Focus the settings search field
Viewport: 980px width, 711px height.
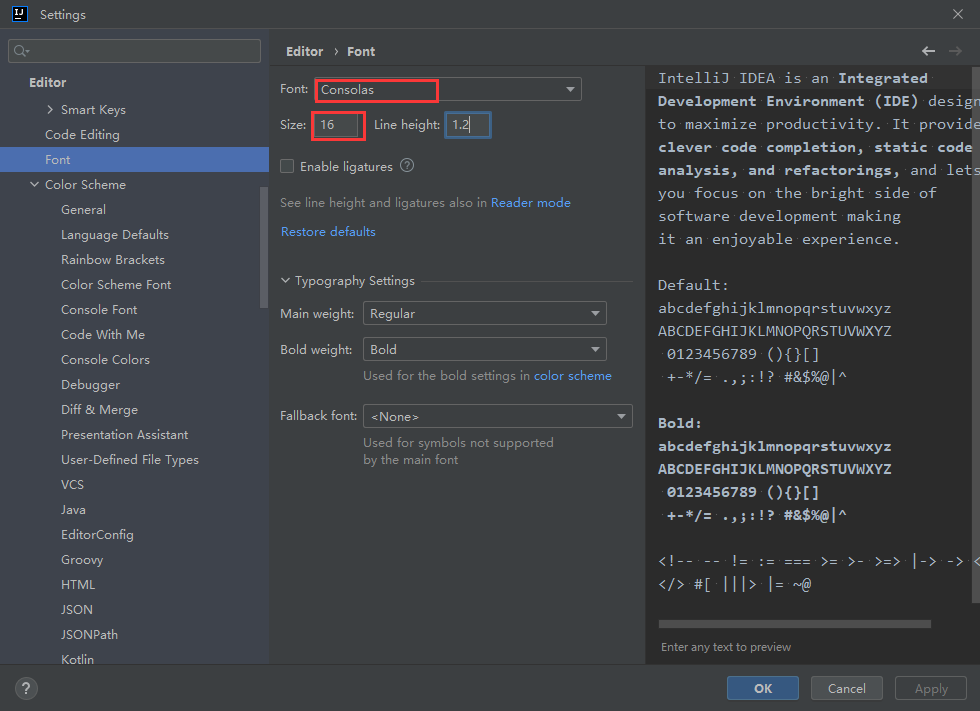point(134,51)
